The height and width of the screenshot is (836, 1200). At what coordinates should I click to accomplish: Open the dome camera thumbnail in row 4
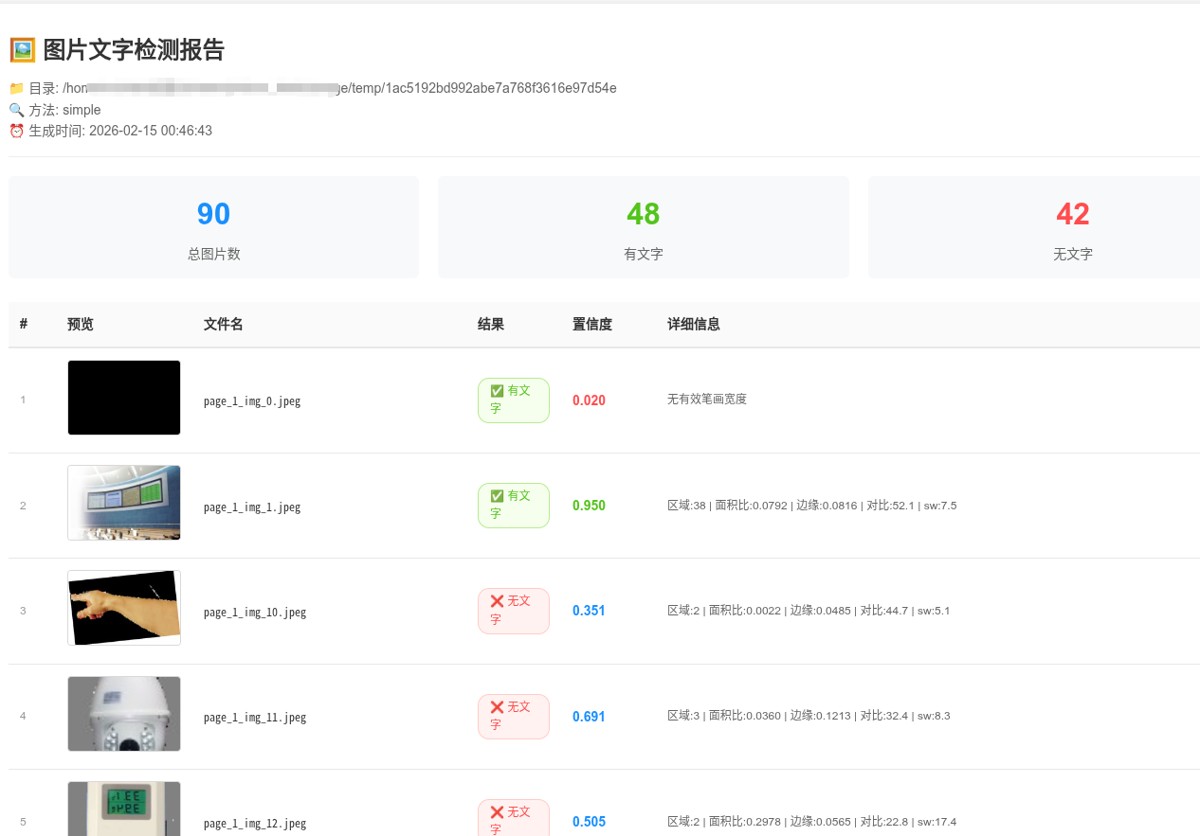tap(124, 714)
